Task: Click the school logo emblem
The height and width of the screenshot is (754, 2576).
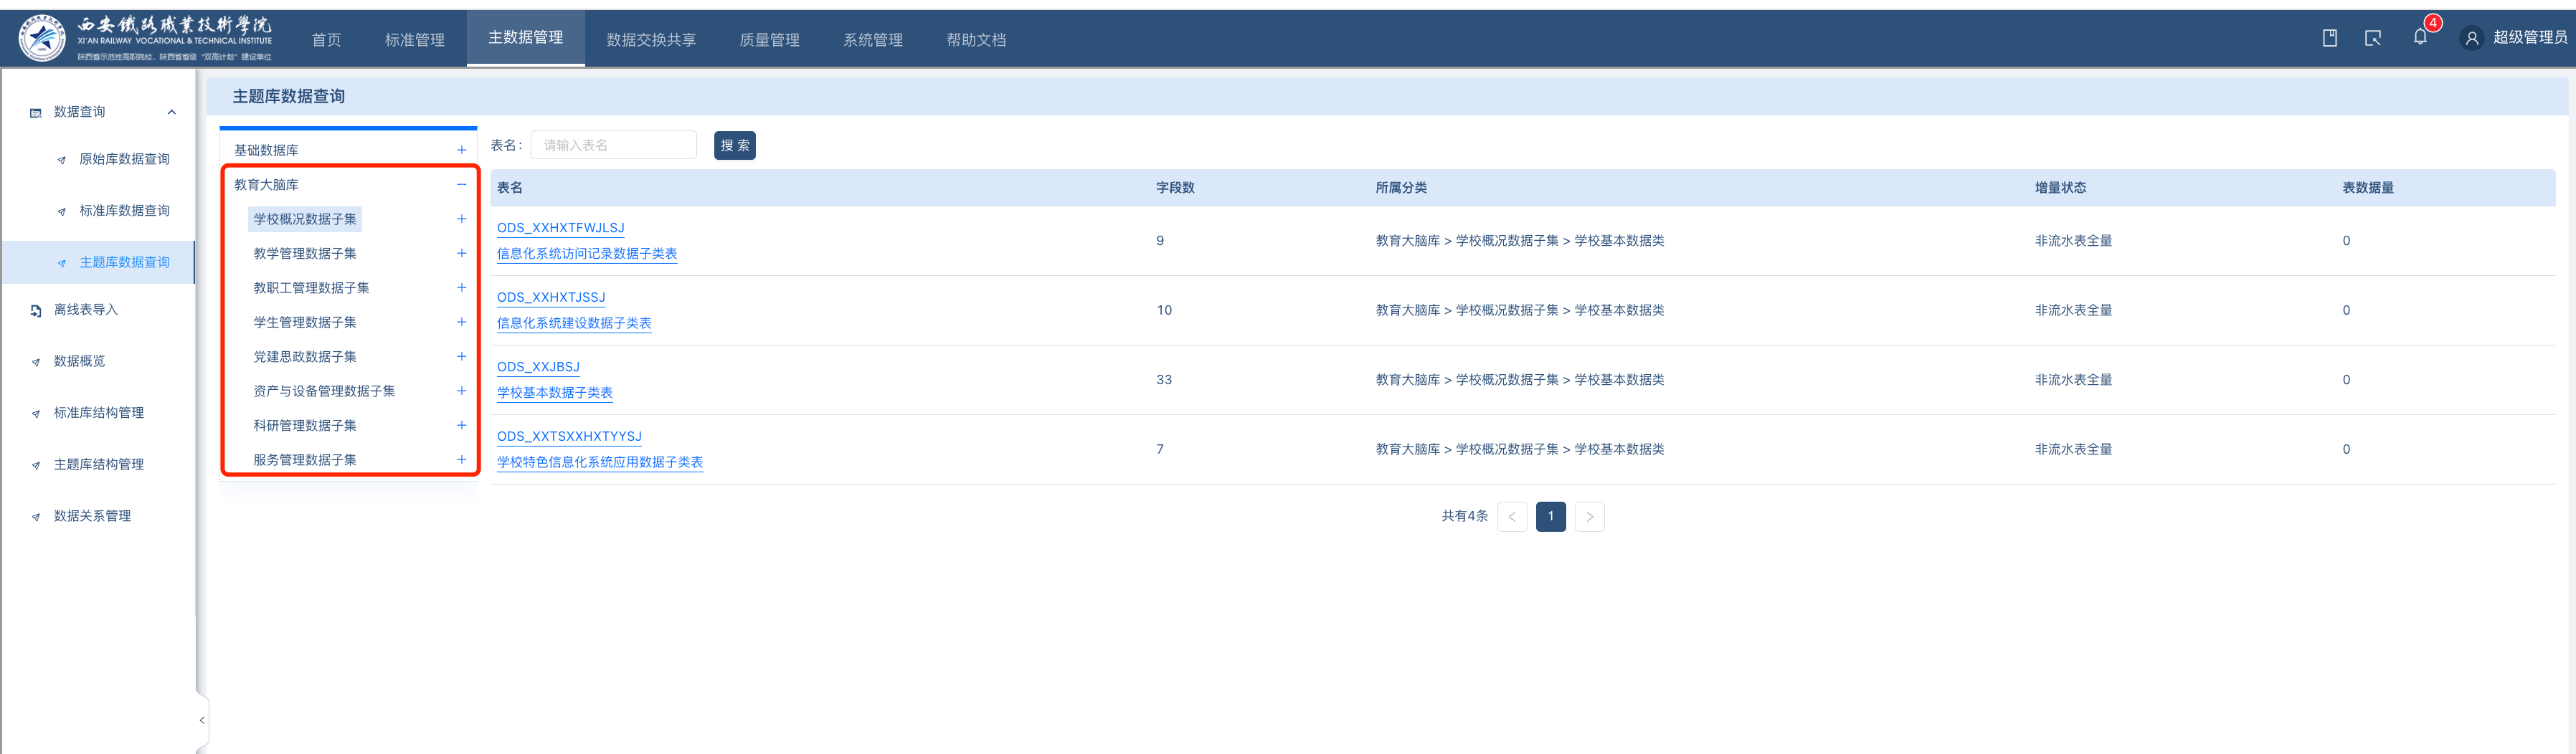Action: point(42,38)
